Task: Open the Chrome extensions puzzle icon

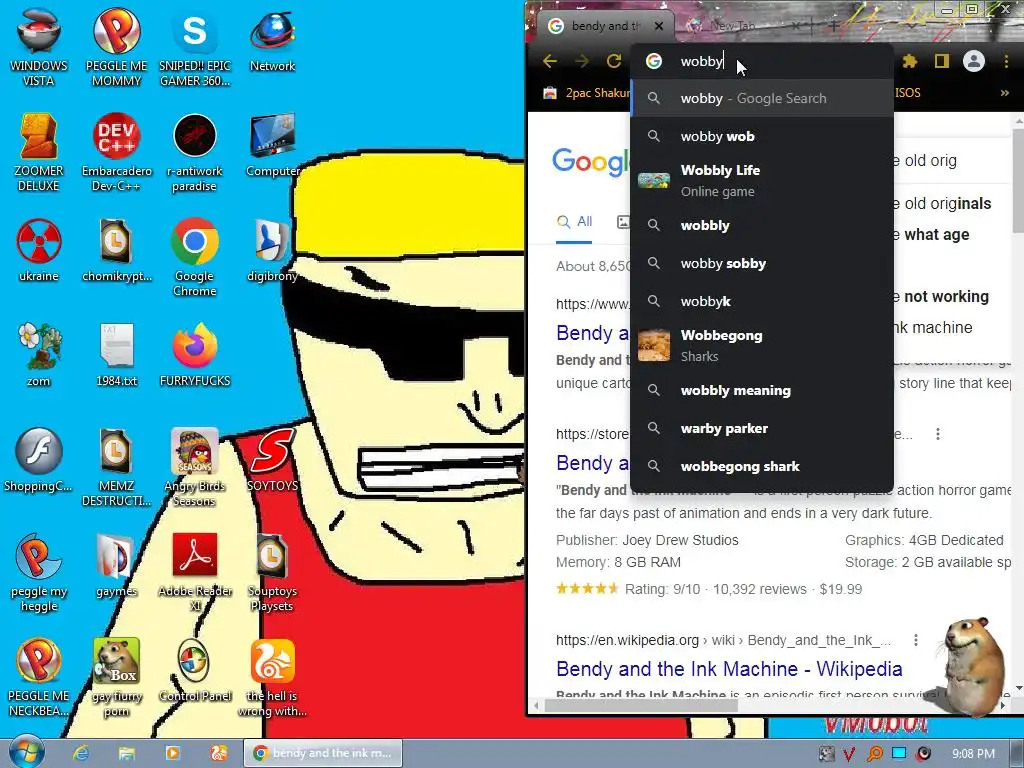Action: point(910,61)
